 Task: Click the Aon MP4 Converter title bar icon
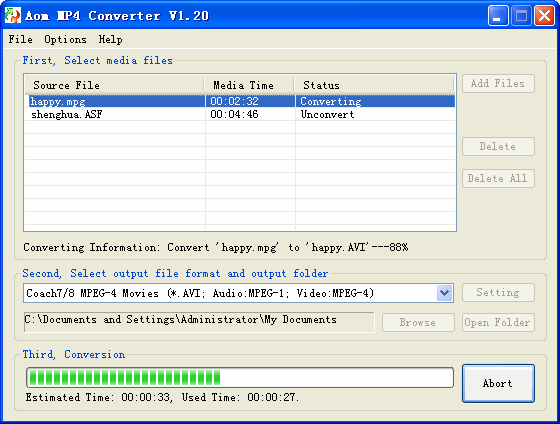coord(12,15)
